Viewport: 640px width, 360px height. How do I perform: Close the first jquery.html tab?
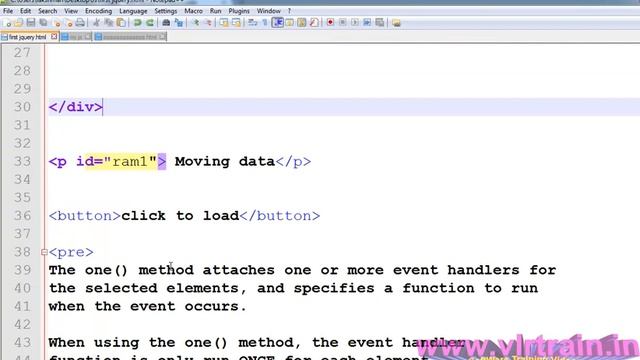(54, 37)
